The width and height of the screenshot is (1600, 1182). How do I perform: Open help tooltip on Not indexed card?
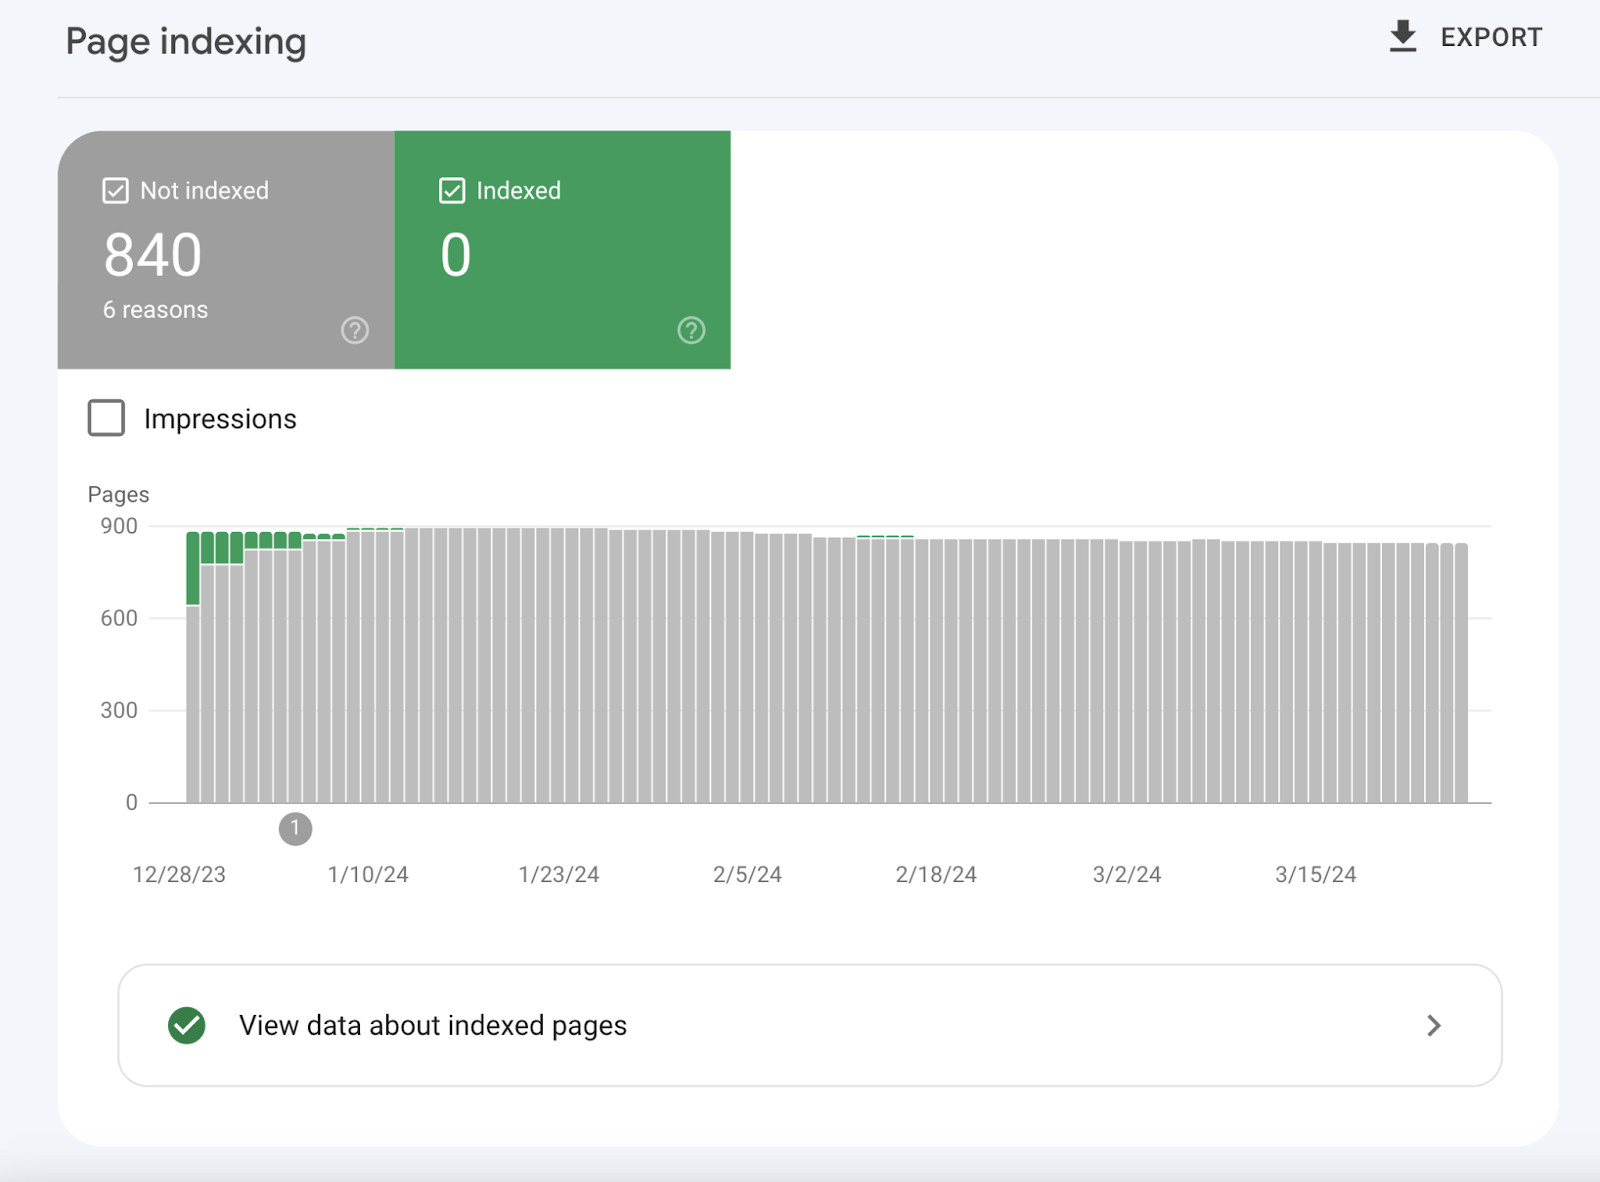pyautogui.click(x=355, y=330)
